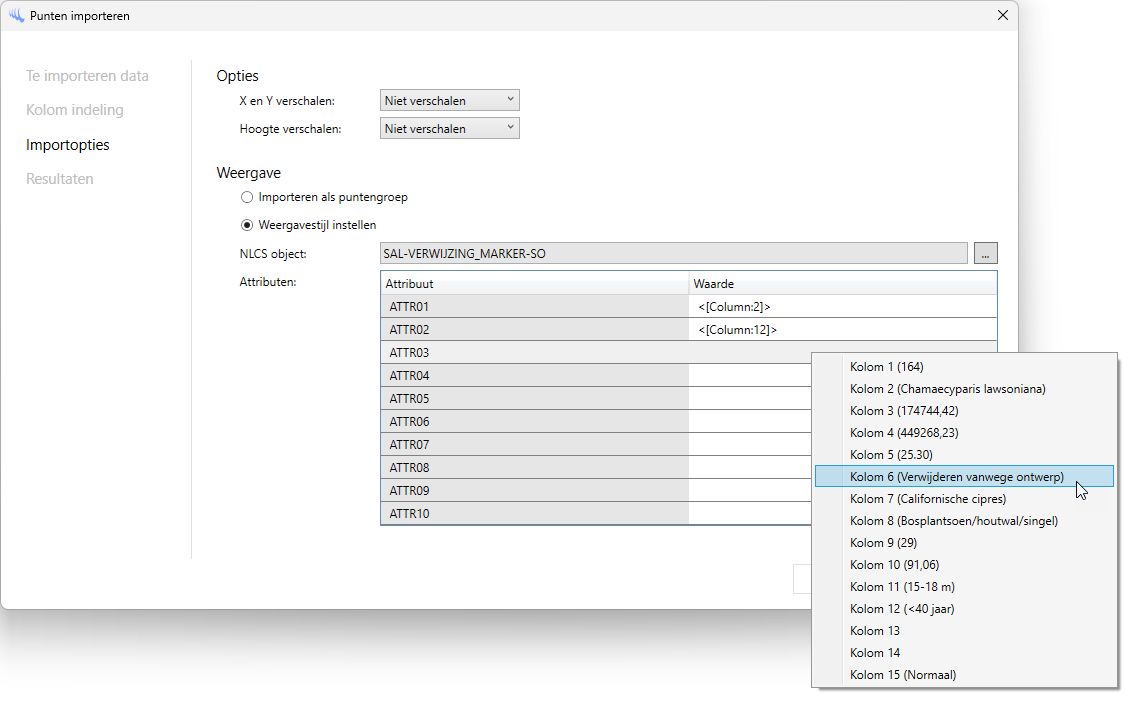Screen dimensions: 1133x703
Task: Select Weergavestijl instellen radio option
Action: pos(247,225)
